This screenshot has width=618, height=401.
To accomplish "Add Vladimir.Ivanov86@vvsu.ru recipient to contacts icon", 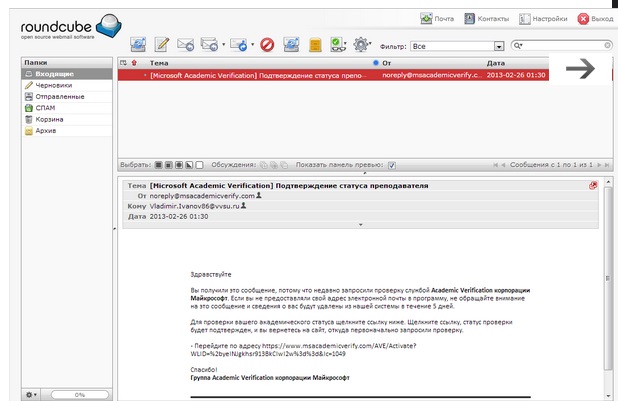I will click(244, 205).
